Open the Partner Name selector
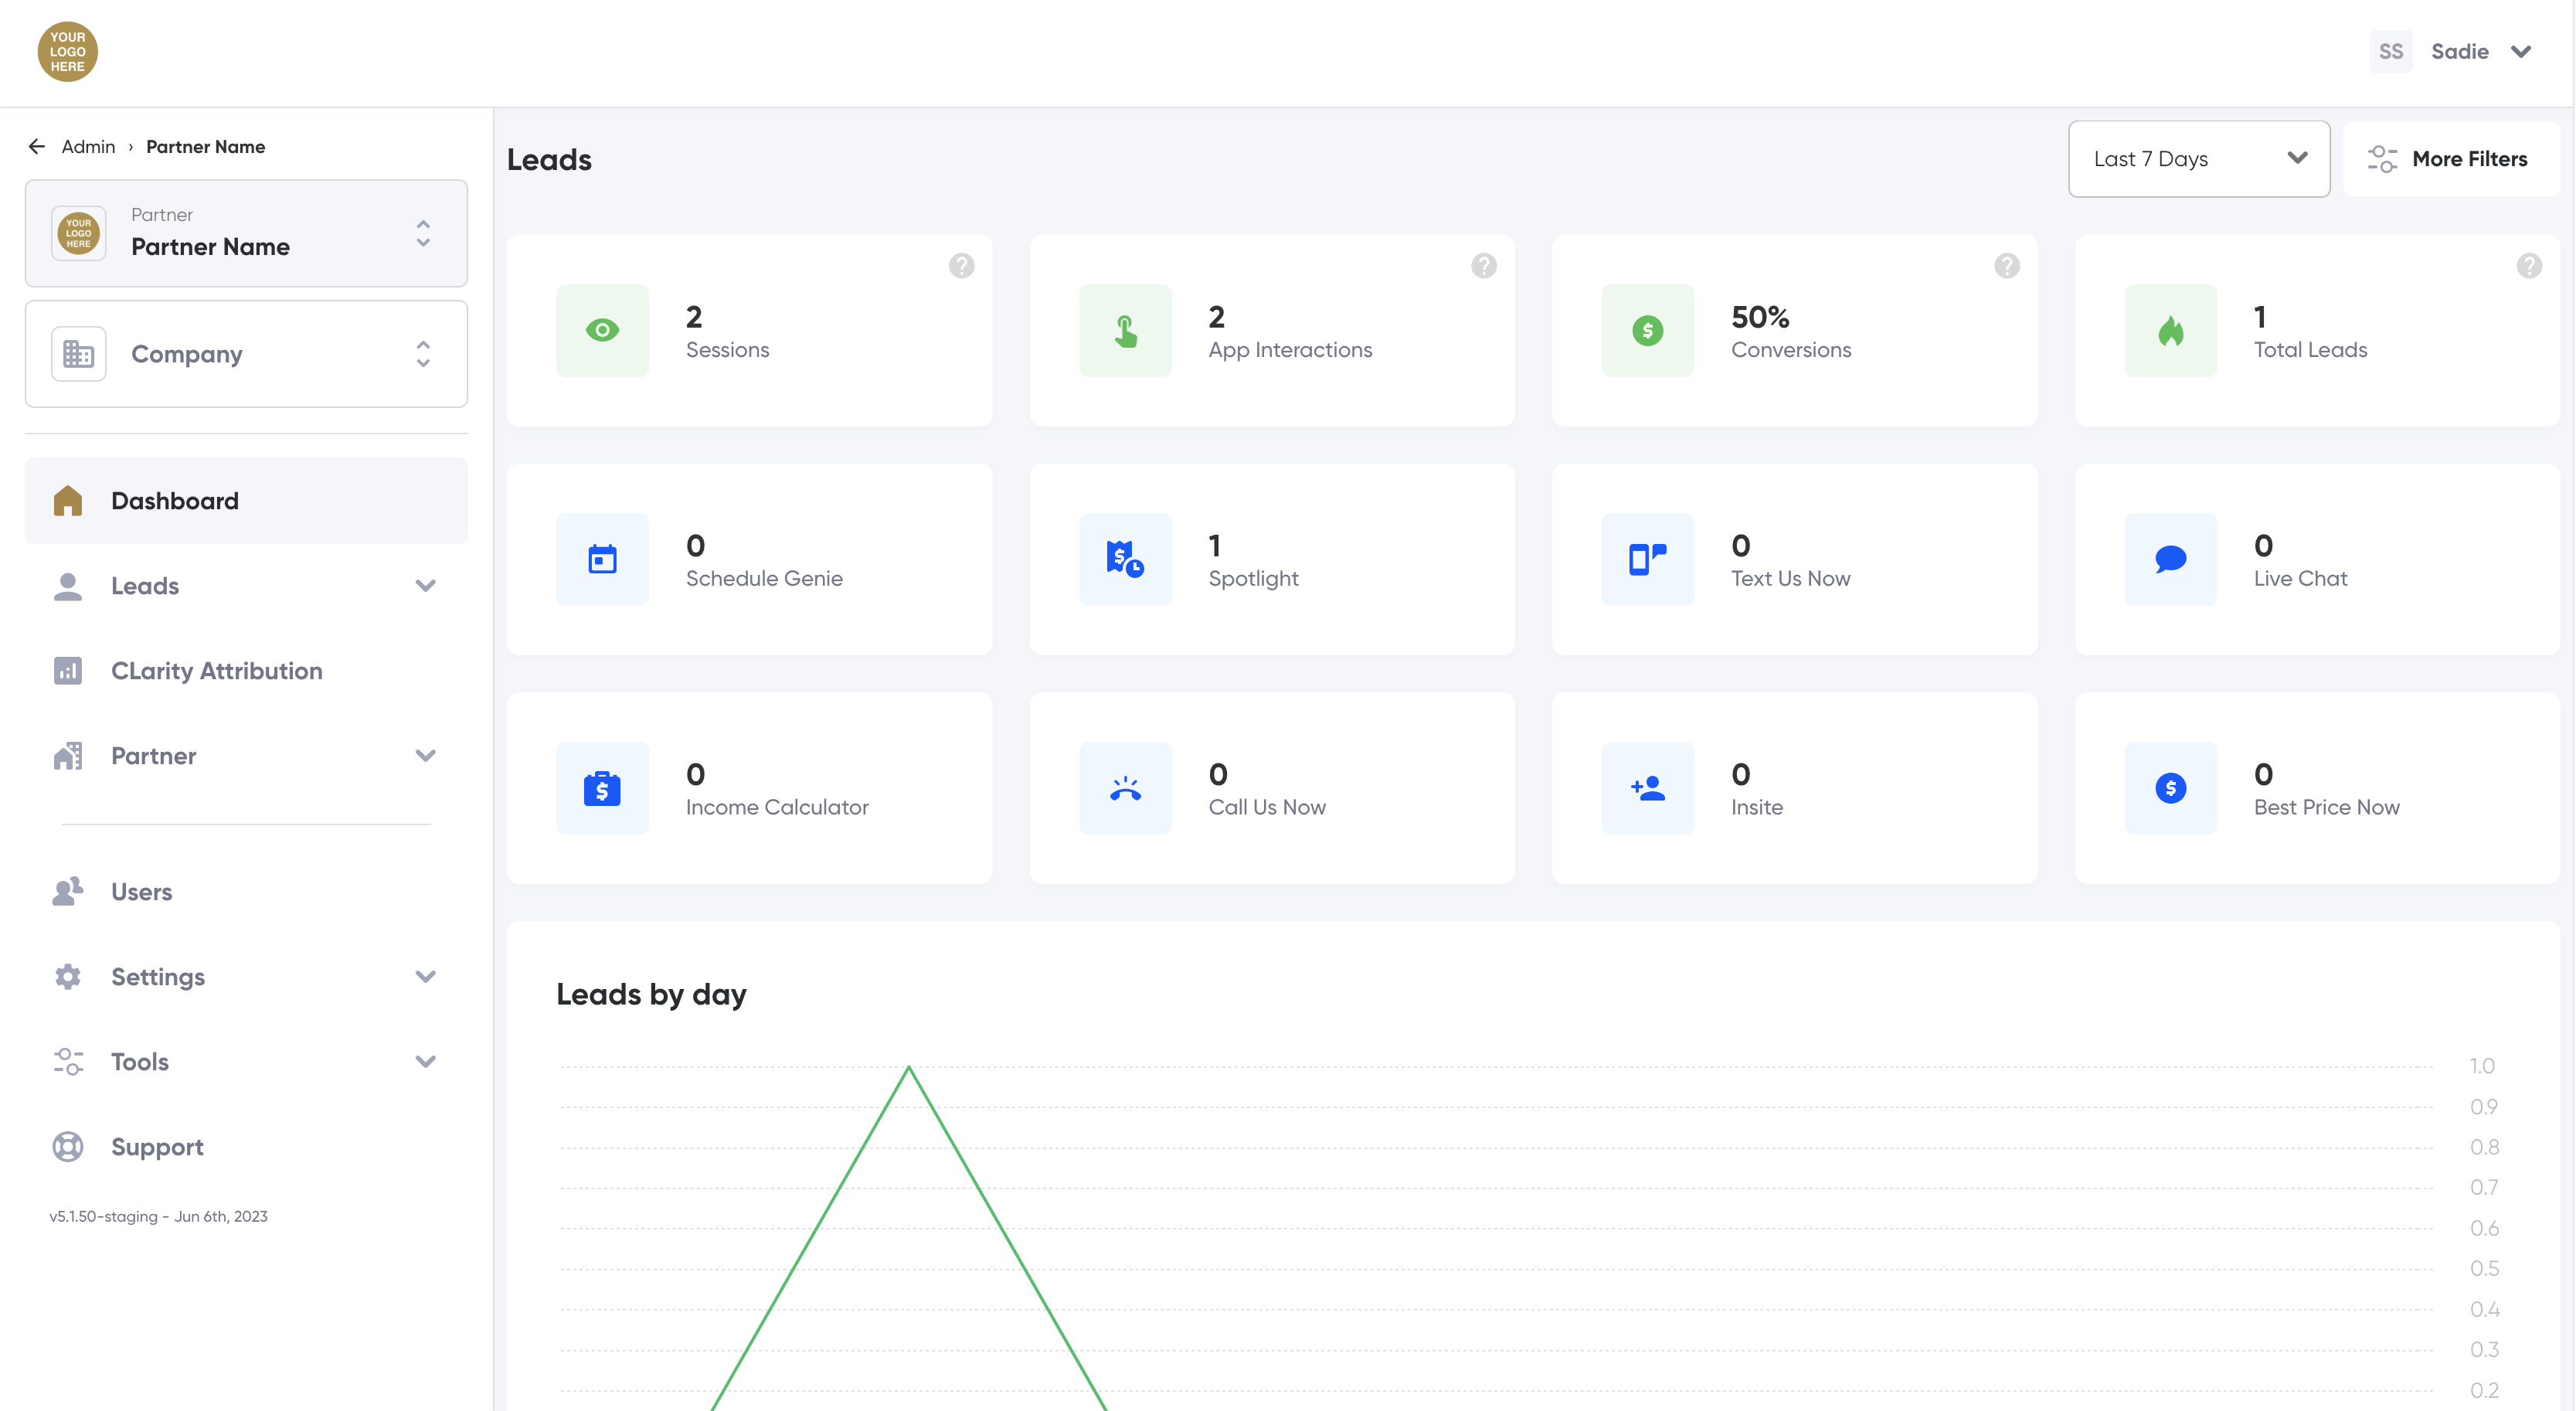The width and height of the screenshot is (2576, 1411). (x=246, y=233)
